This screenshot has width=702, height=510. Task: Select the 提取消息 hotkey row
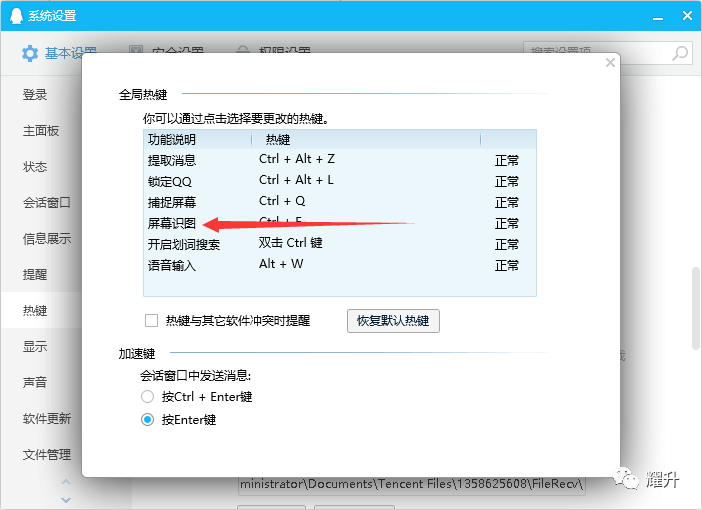pos(340,160)
